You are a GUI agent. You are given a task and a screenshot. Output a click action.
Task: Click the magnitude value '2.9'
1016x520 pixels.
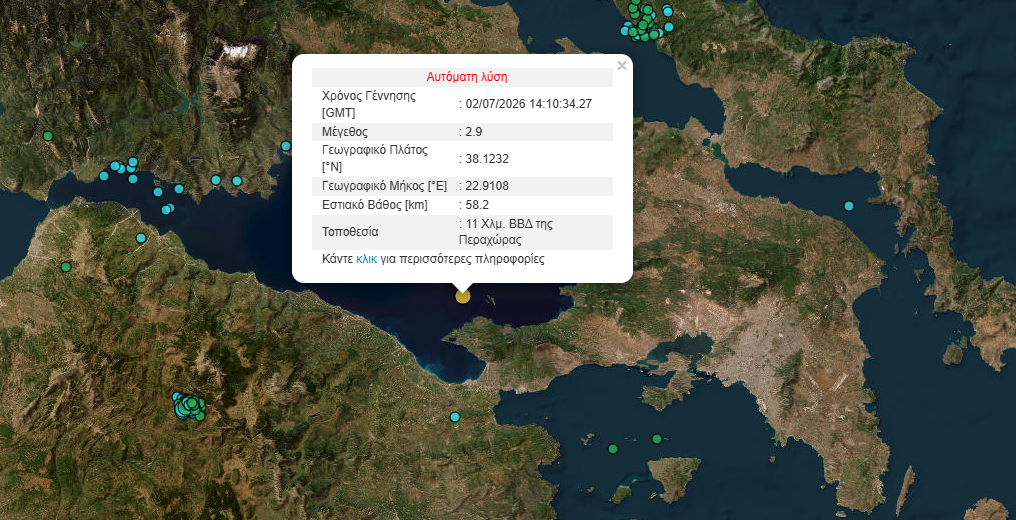[474, 132]
